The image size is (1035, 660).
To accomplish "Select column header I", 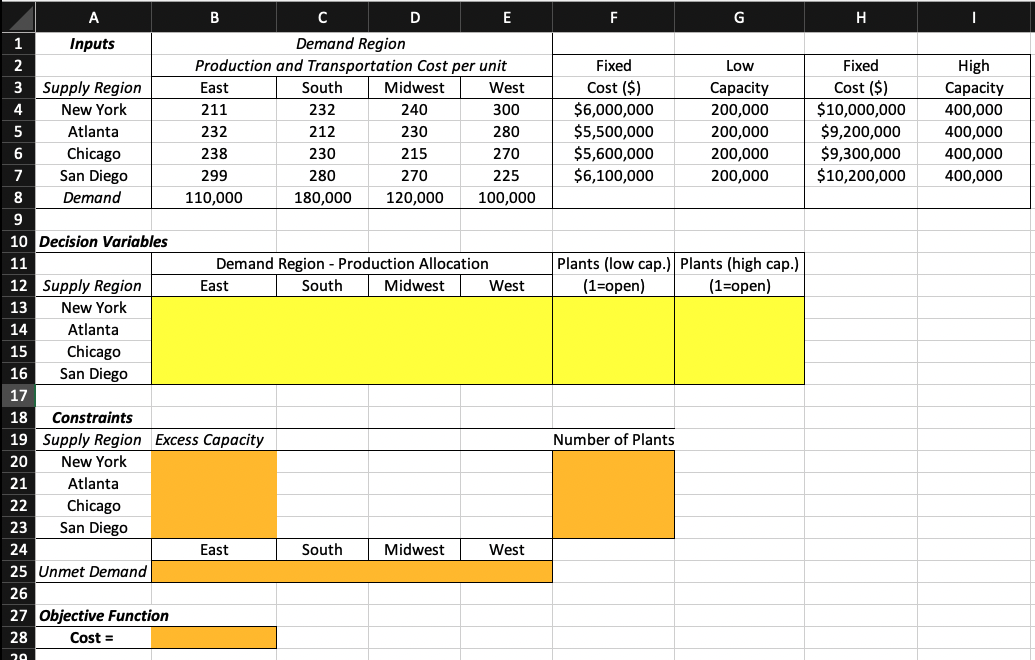I will pos(973,14).
